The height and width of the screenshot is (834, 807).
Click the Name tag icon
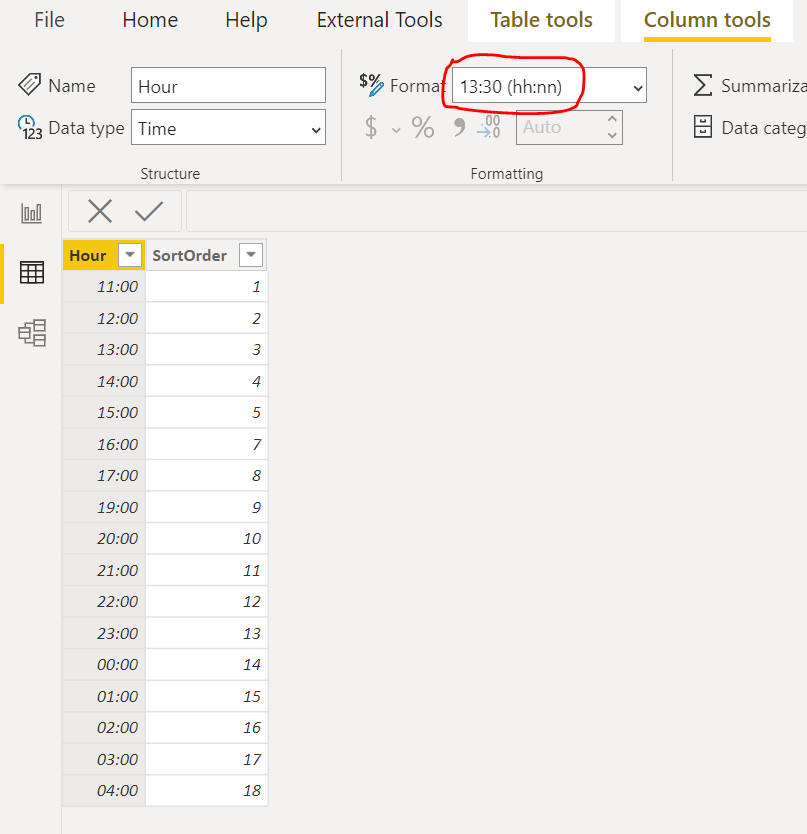pyautogui.click(x=29, y=85)
